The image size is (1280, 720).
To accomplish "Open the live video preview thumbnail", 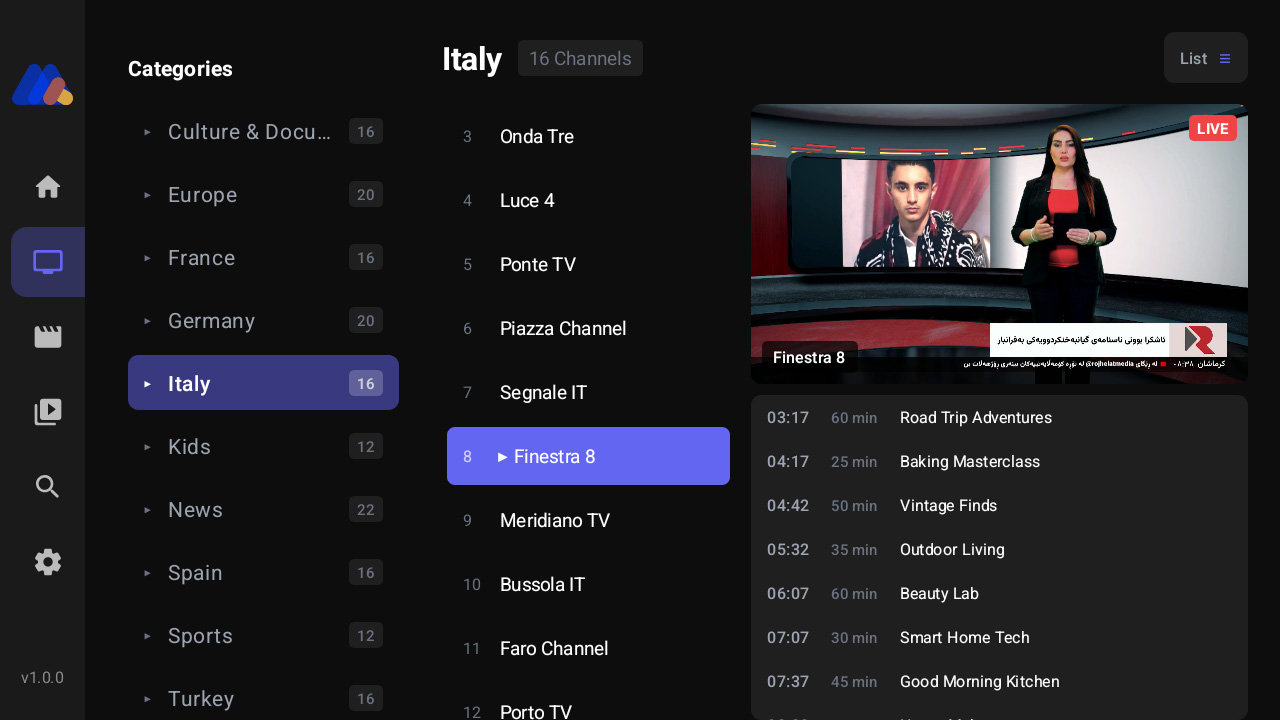I will coord(999,243).
